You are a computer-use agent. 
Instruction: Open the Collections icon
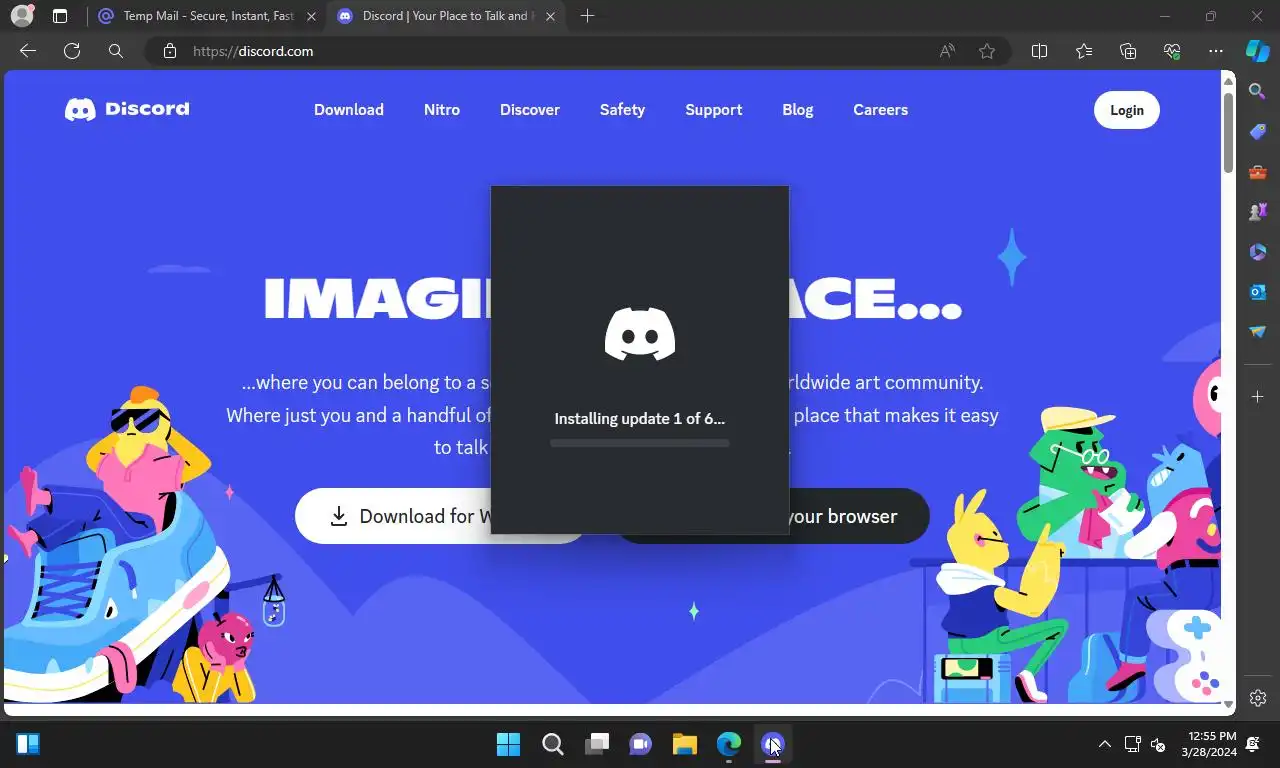tap(1128, 51)
